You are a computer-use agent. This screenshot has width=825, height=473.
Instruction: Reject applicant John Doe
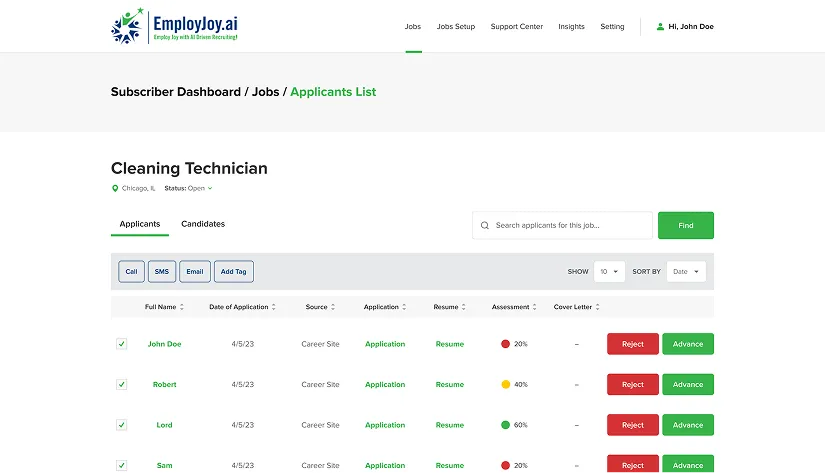632,344
